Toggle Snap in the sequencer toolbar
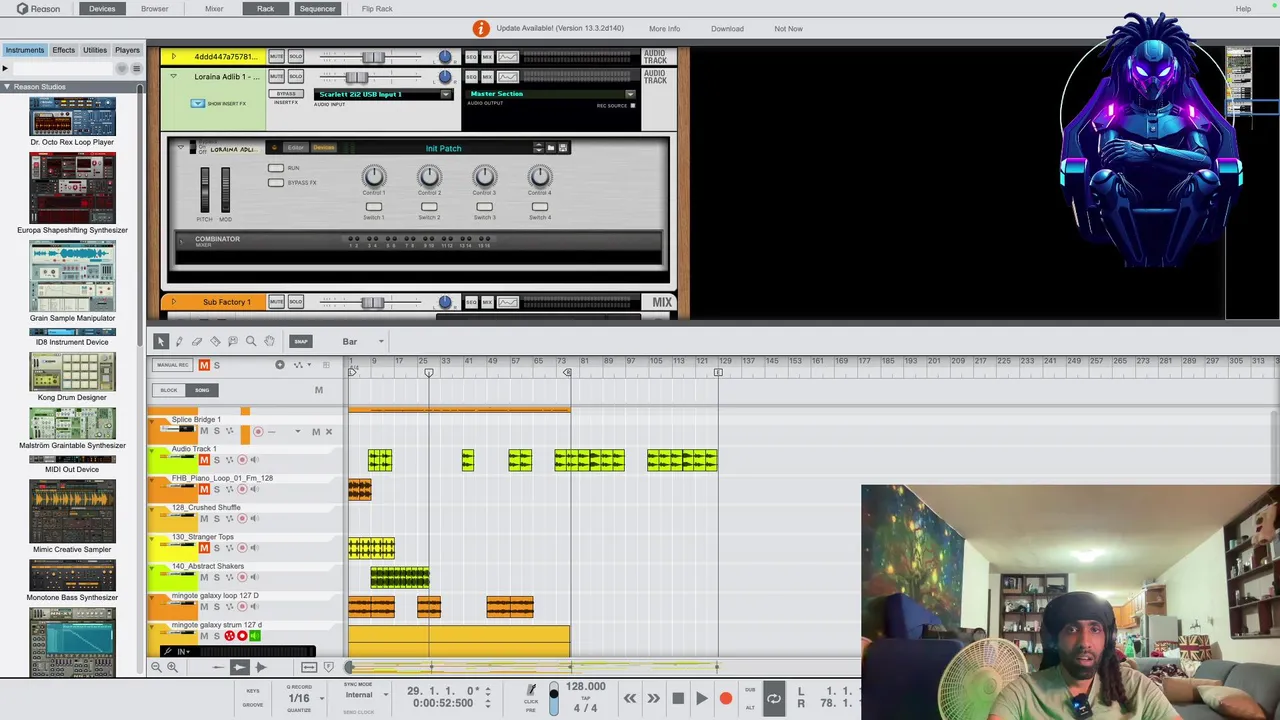The image size is (1280, 720). [x=301, y=341]
